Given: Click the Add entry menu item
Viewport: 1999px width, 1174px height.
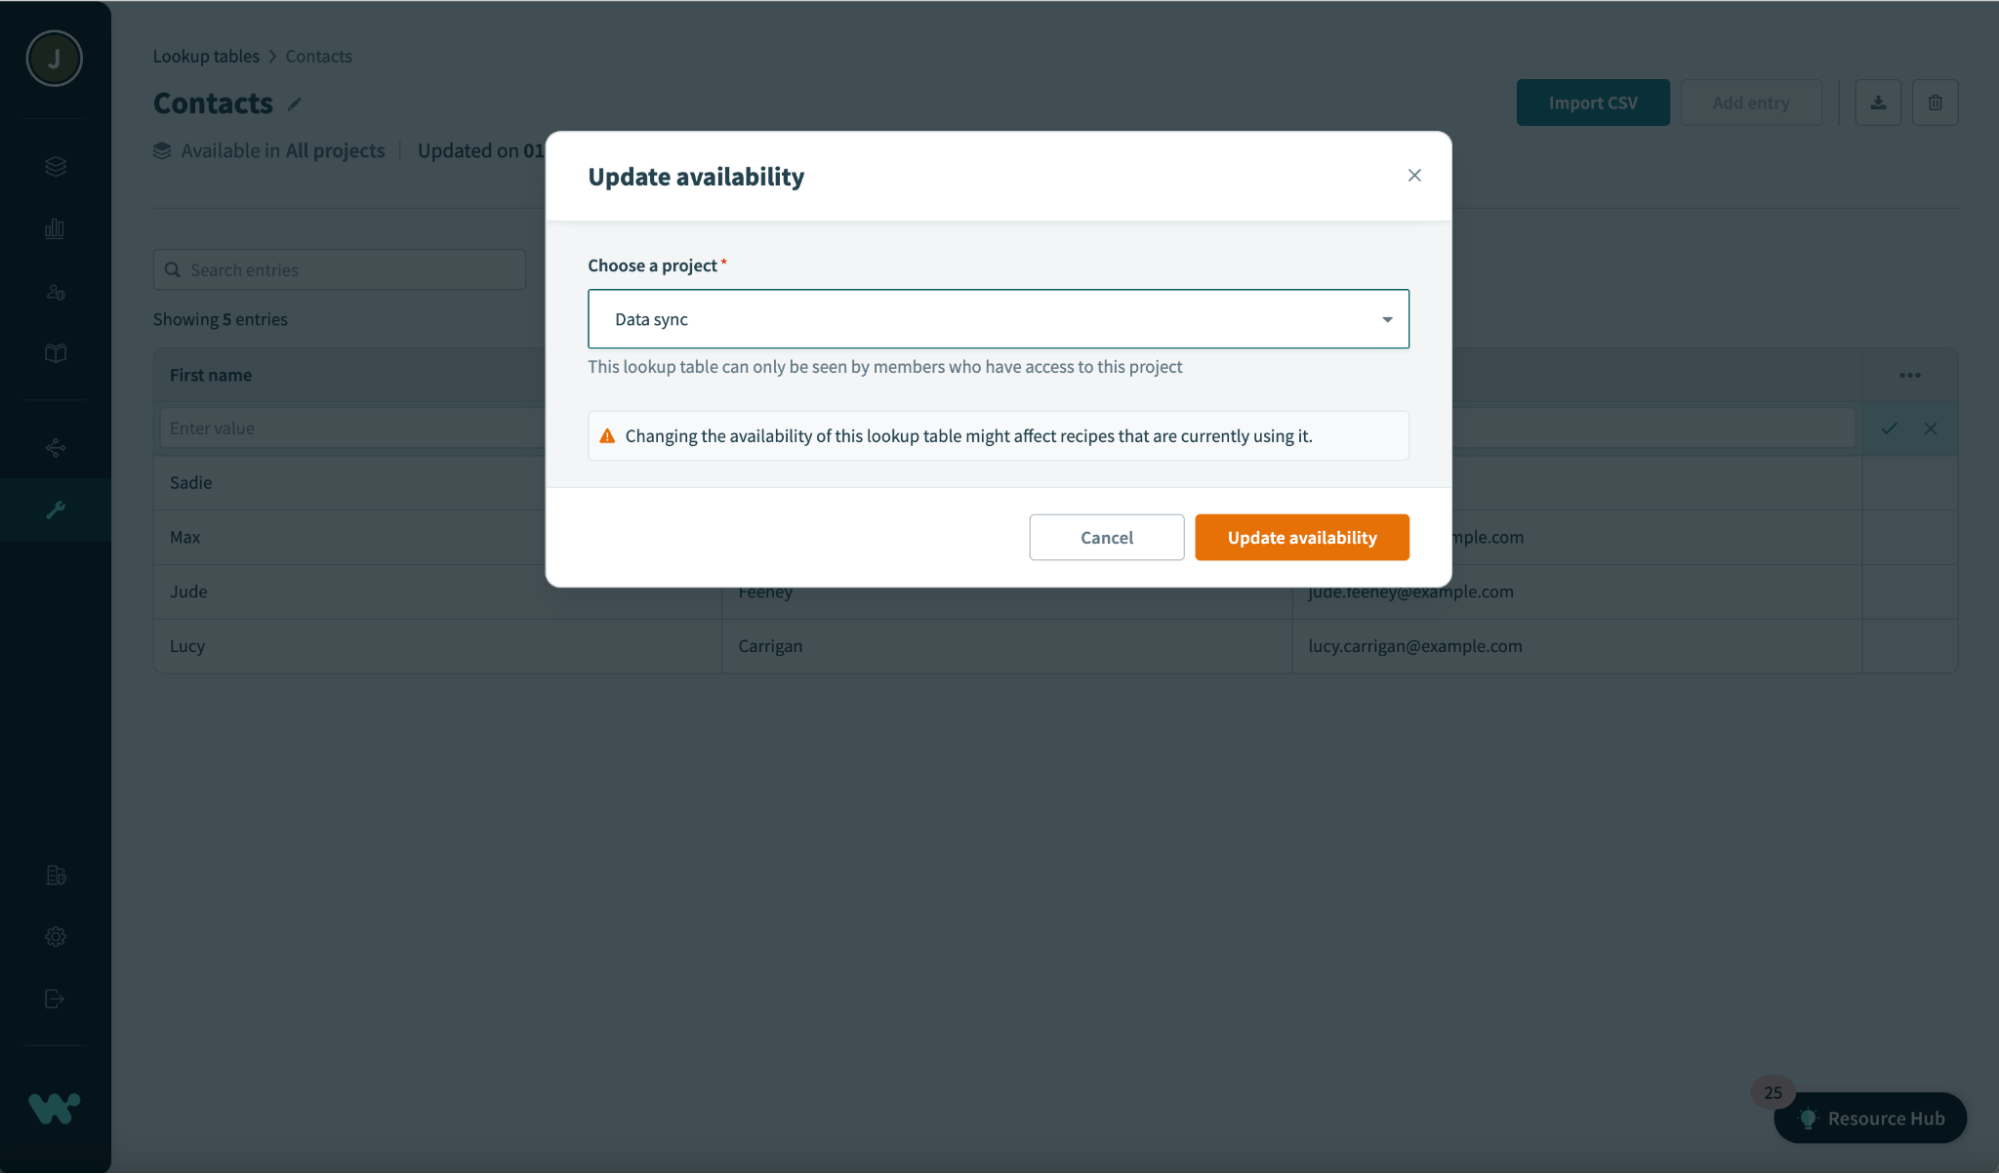Looking at the screenshot, I should [x=1752, y=102].
